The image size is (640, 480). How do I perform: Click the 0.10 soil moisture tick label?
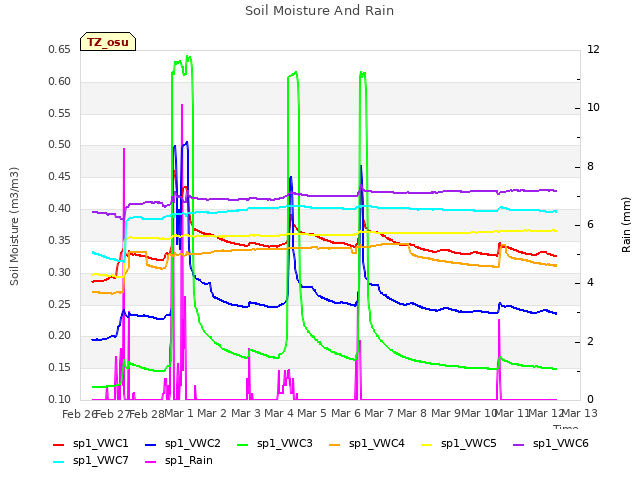60,400
